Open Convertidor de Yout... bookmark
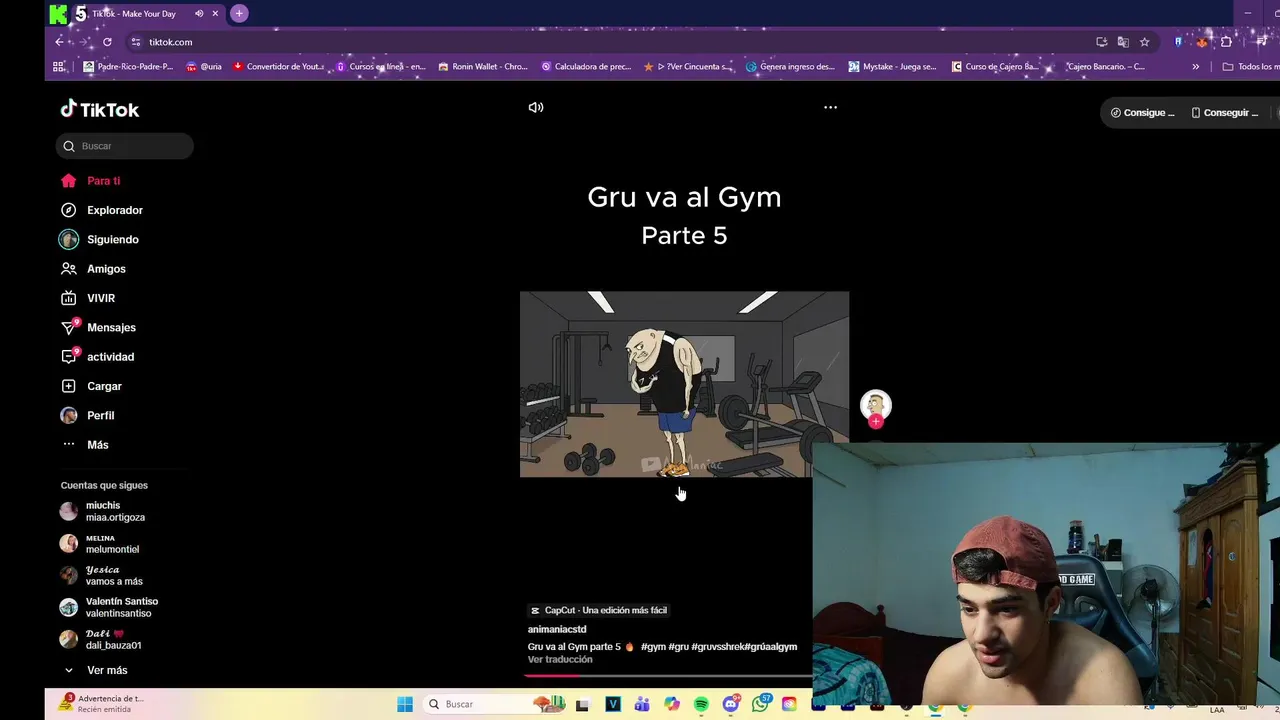 (279, 67)
